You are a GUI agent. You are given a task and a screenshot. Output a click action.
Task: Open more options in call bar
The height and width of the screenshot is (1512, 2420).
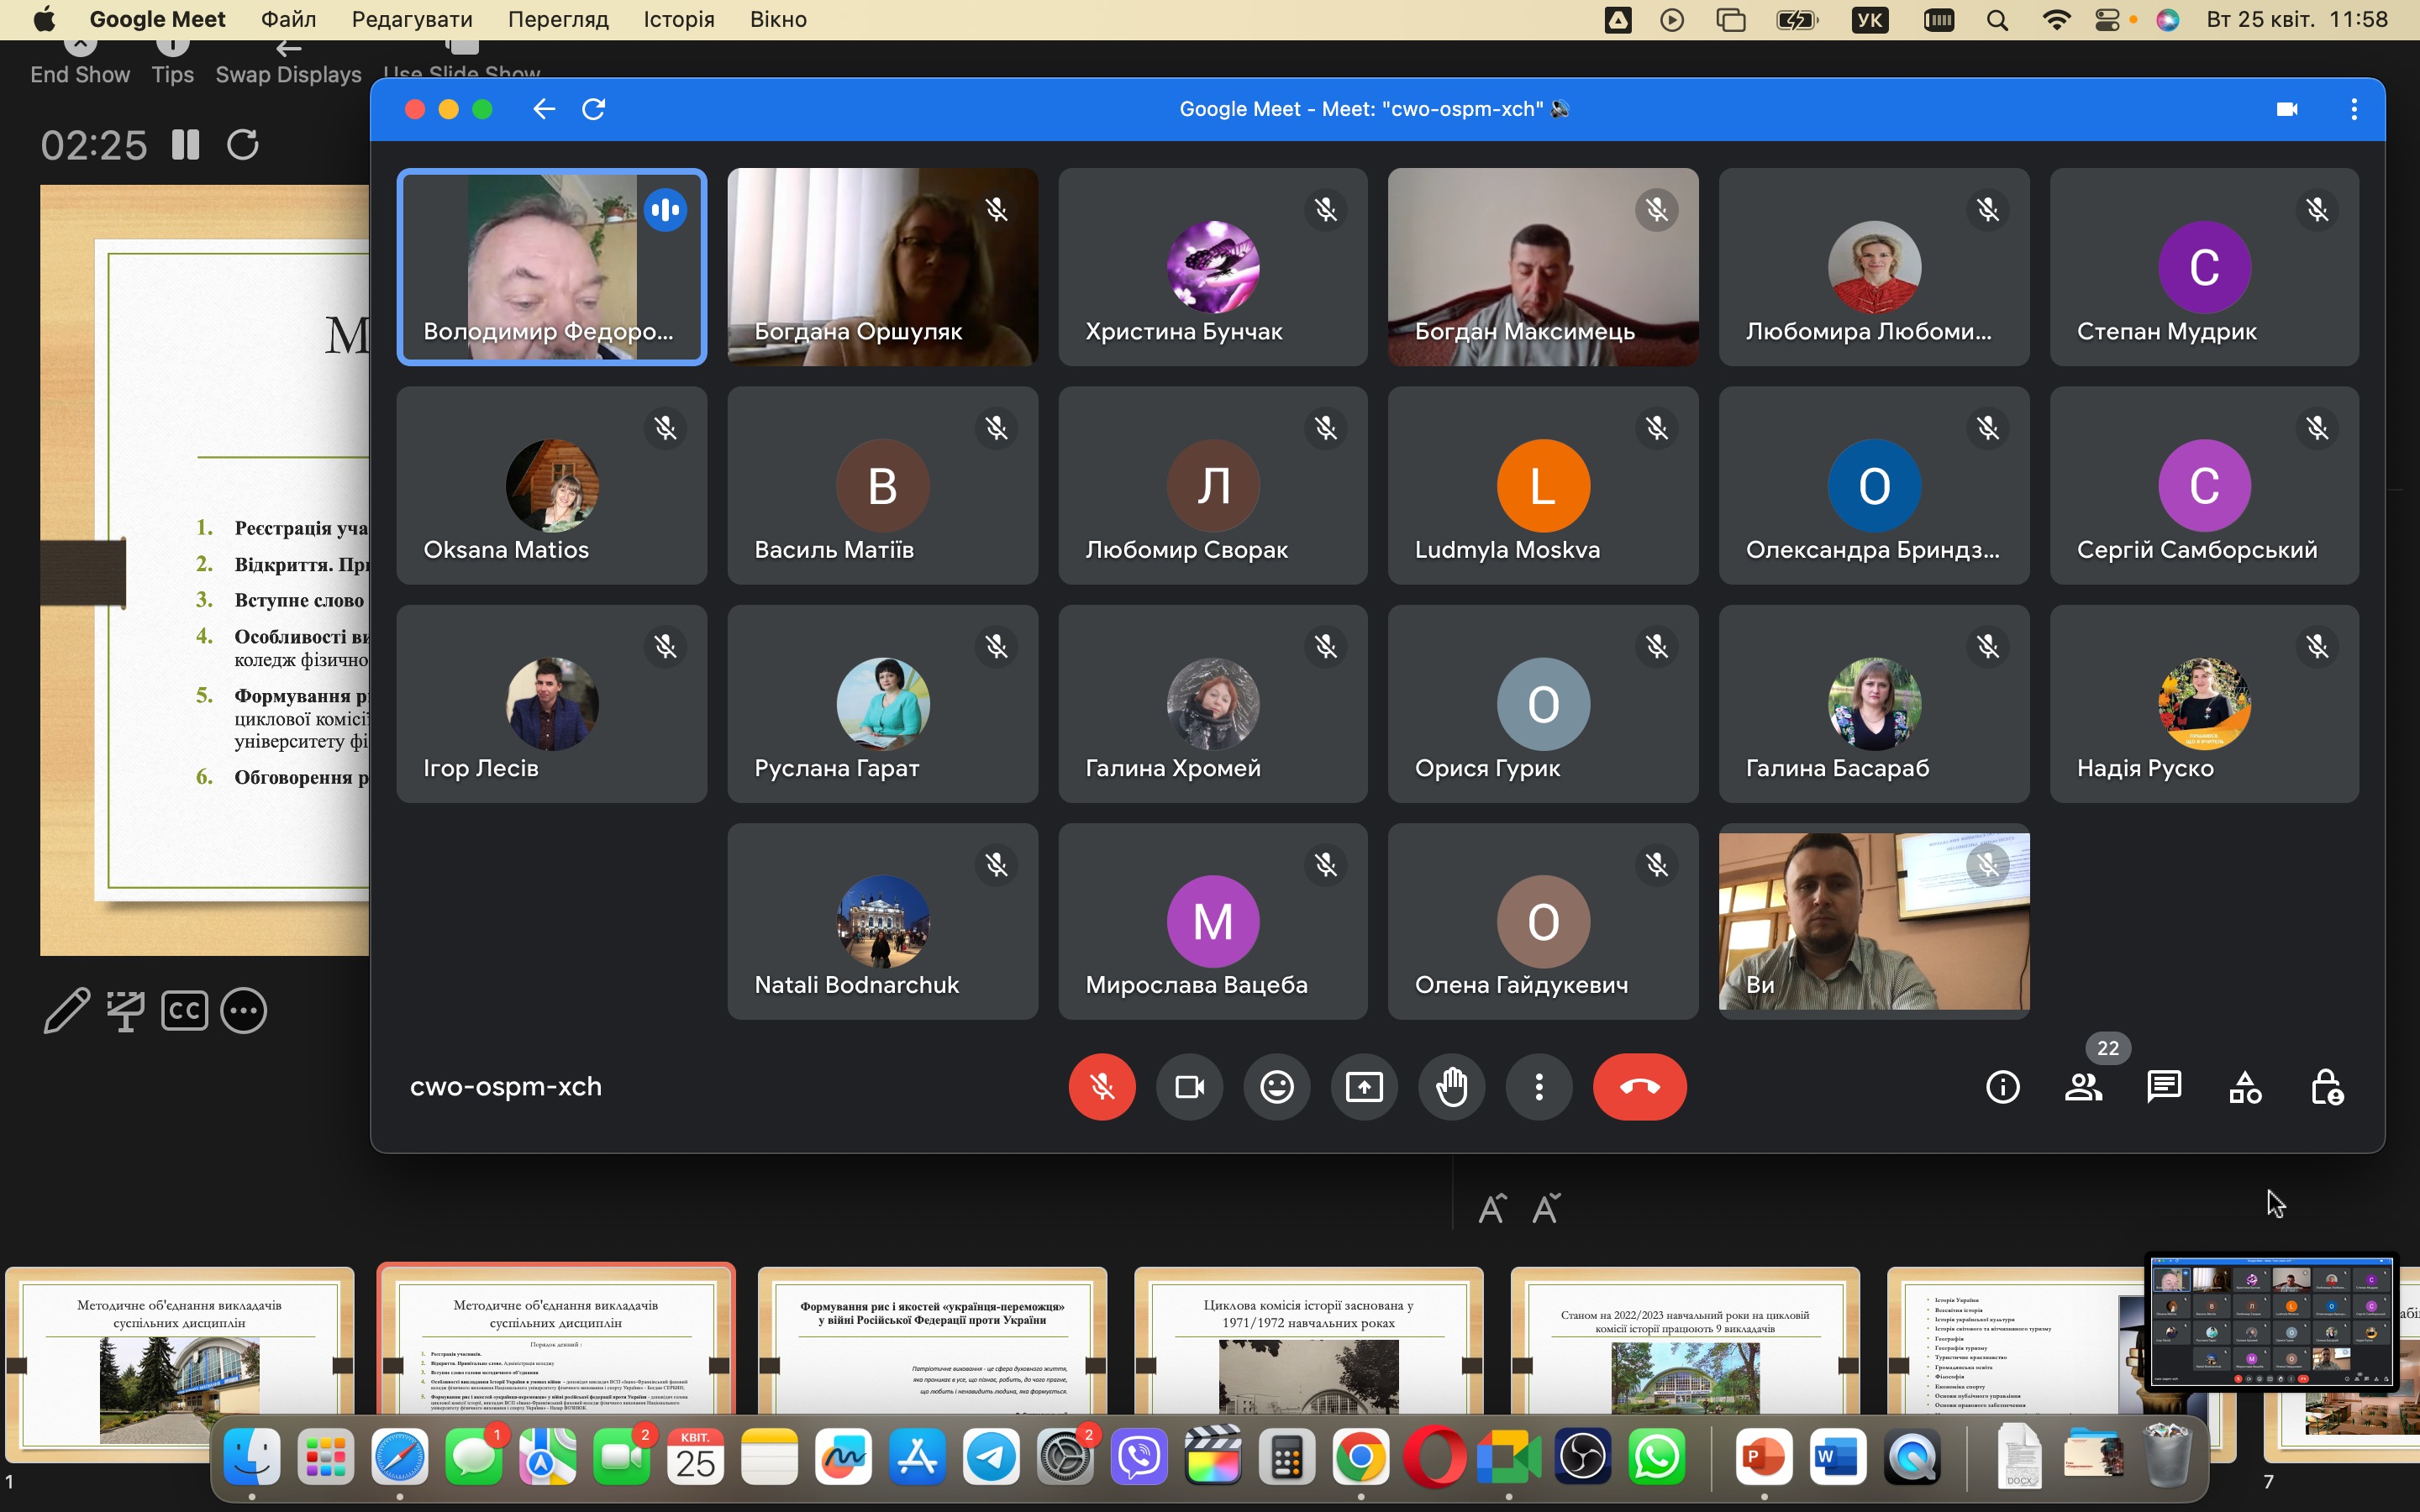[1539, 1087]
